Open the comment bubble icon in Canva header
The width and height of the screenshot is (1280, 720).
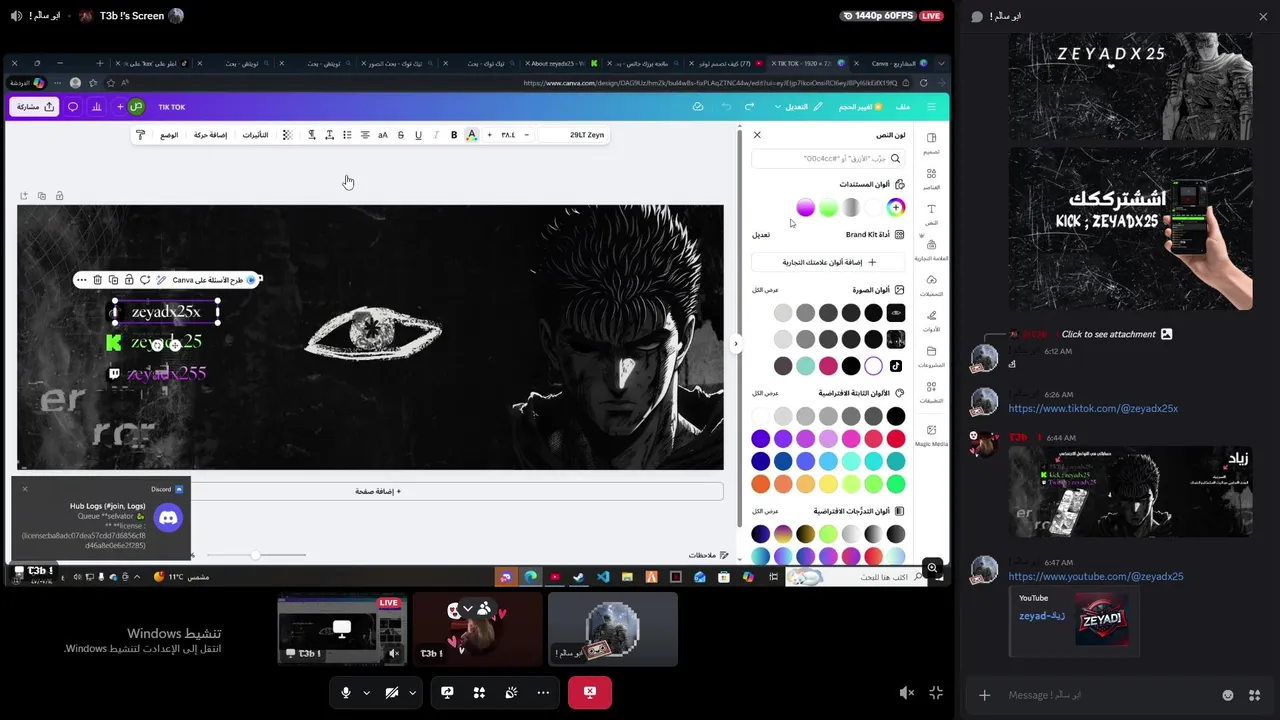pyautogui.click(x=73, y=107)
